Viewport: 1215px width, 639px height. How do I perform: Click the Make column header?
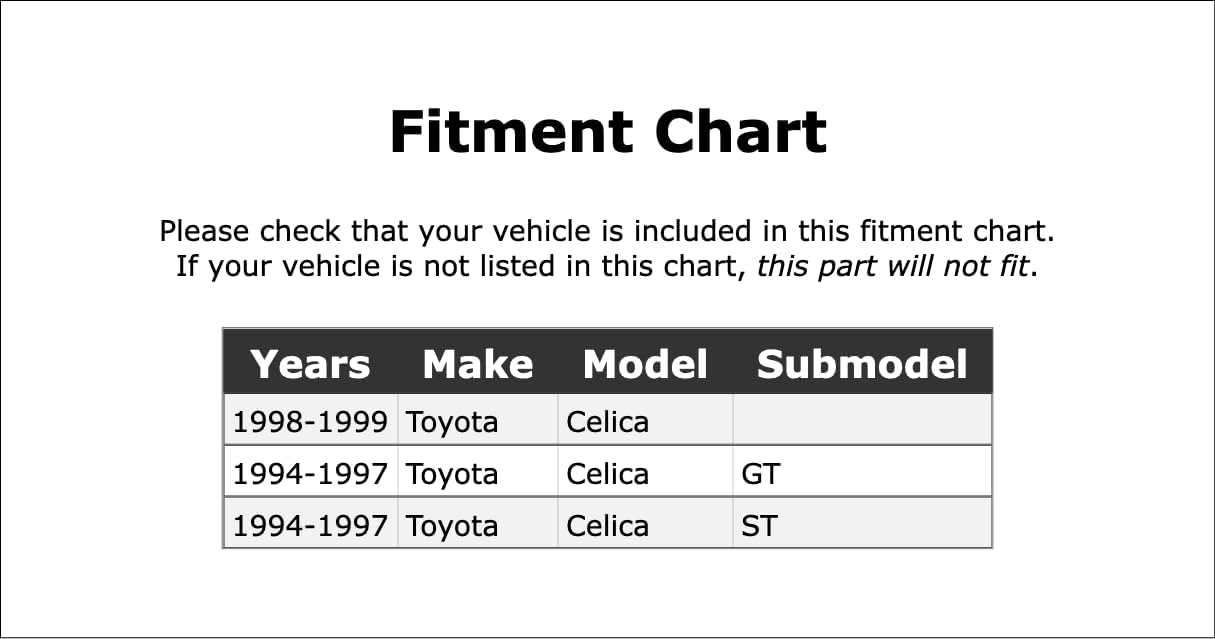click(477, 364)
